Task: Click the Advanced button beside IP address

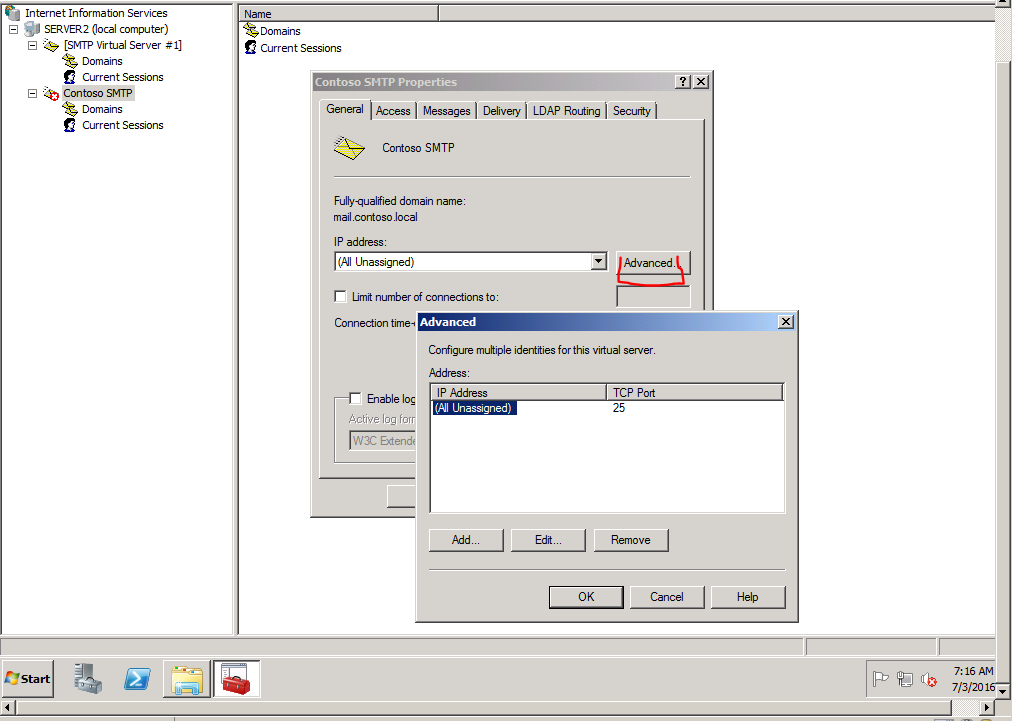Action: tap(653, 263)
